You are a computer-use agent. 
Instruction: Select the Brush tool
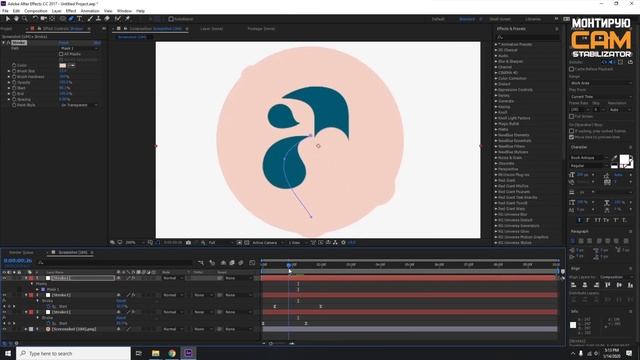pyautogui.click(x=90, y=19)
